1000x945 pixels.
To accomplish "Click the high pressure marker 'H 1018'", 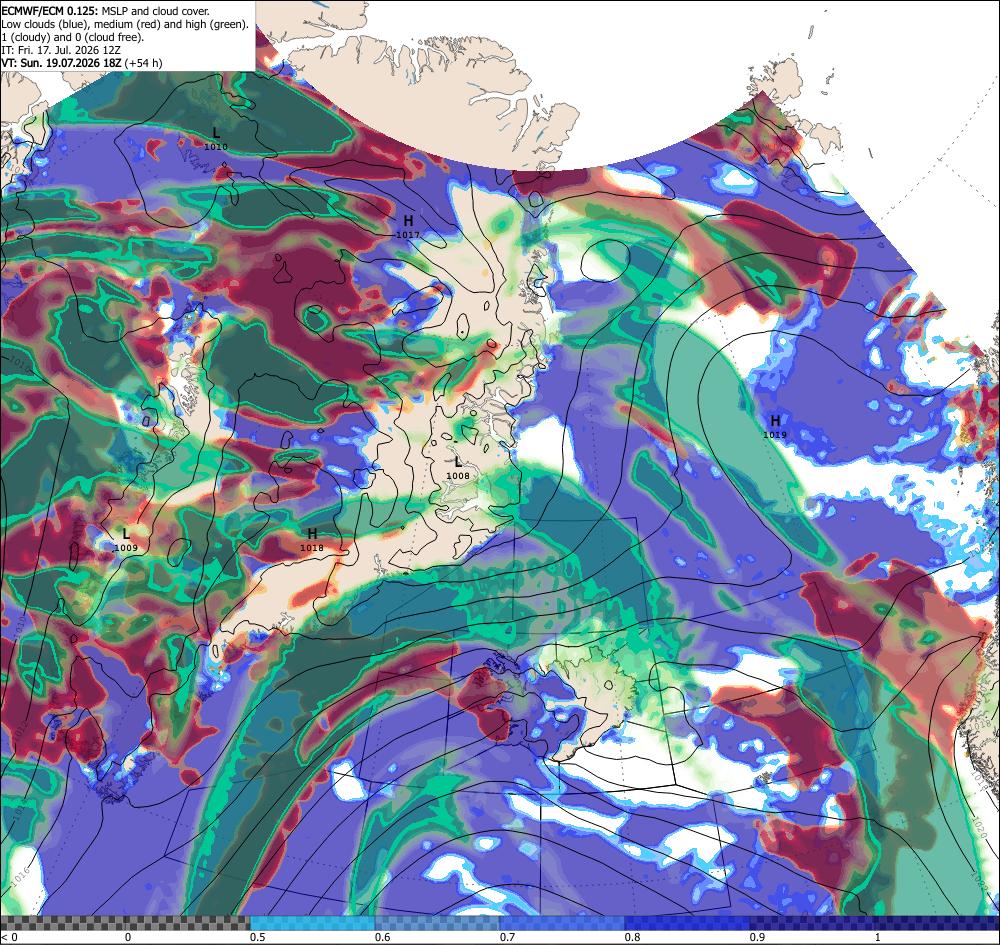I will 312,539.
